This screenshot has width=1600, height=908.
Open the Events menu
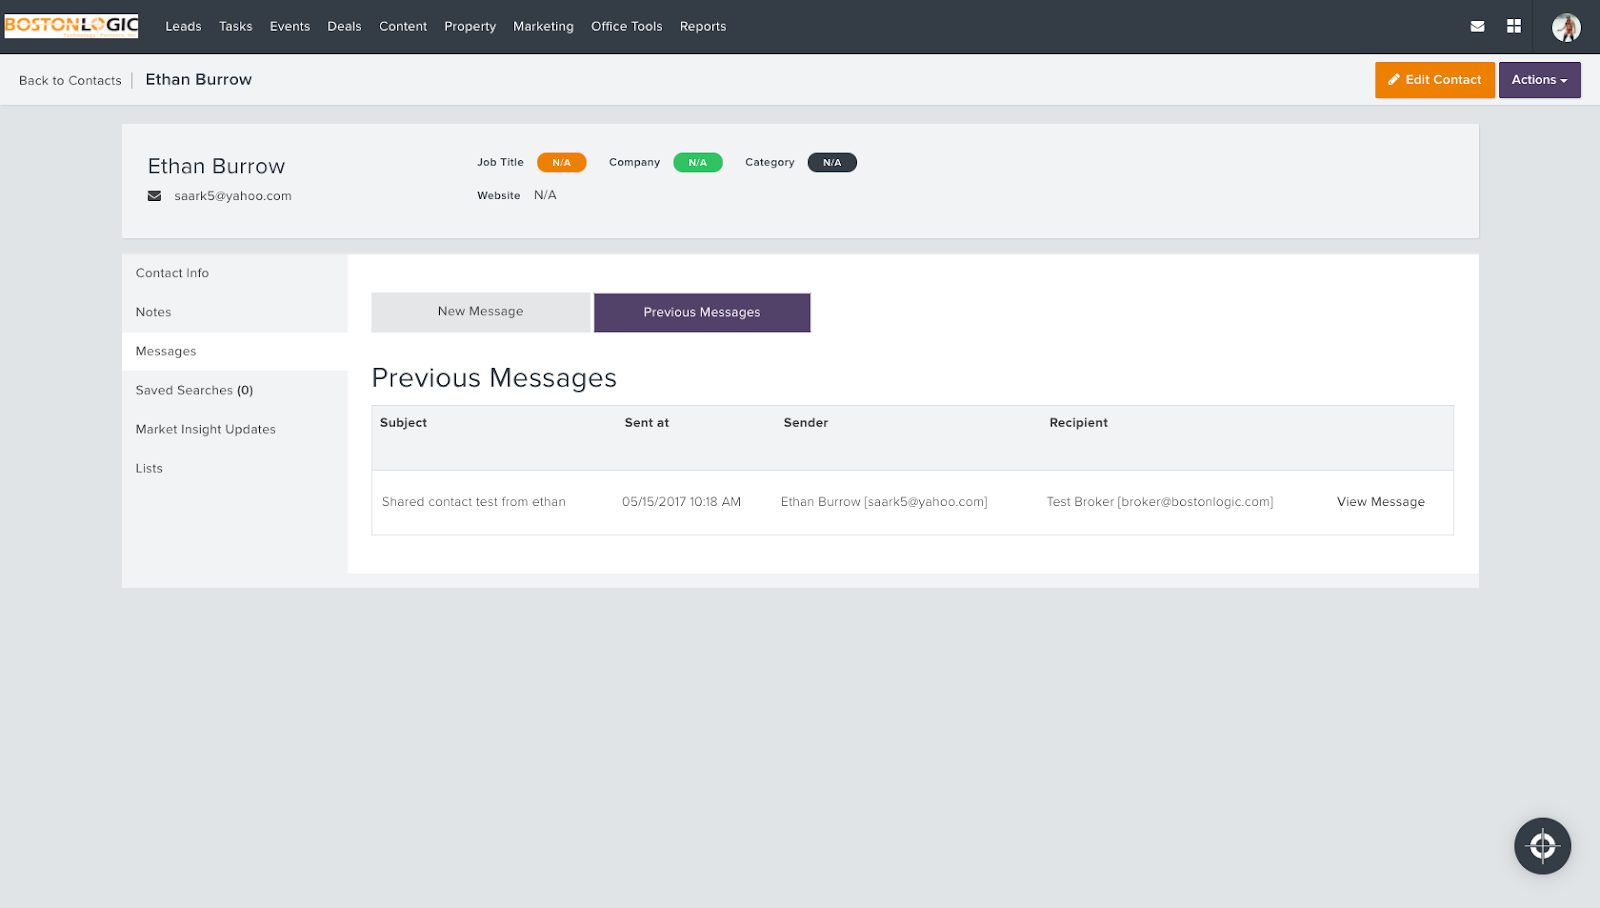click(290, 27)
